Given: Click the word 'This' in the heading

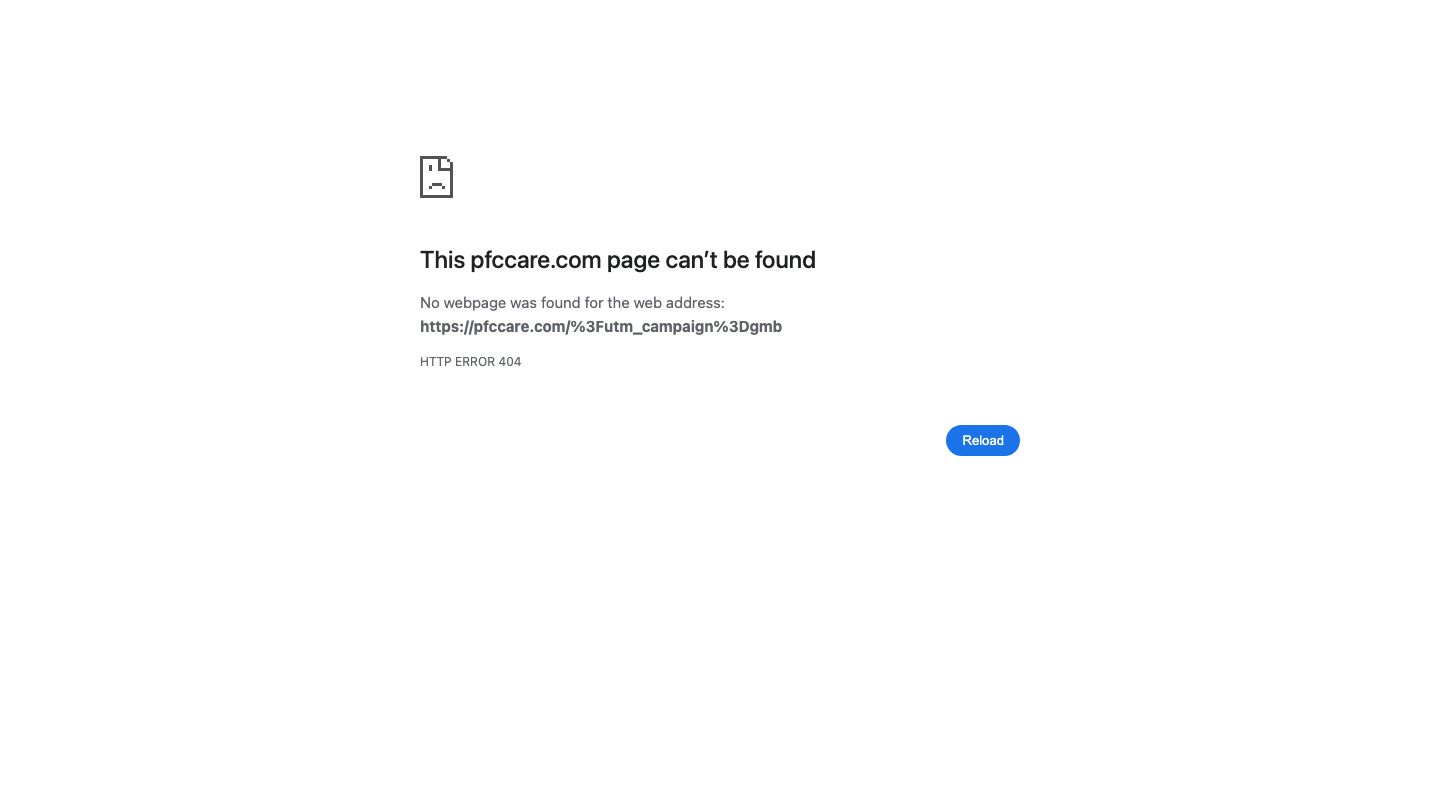Looking at the screenshot, I should [442, 260].
